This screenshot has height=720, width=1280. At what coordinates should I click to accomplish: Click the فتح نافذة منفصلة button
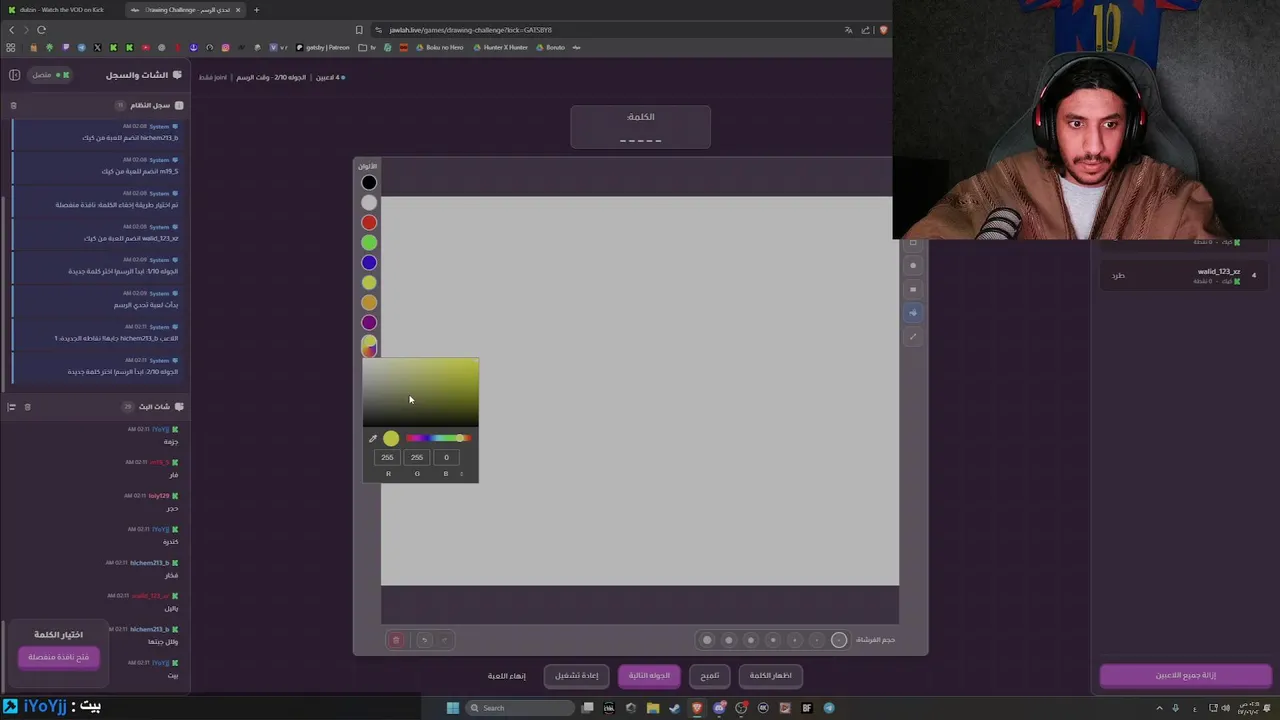tap(59, 657)
